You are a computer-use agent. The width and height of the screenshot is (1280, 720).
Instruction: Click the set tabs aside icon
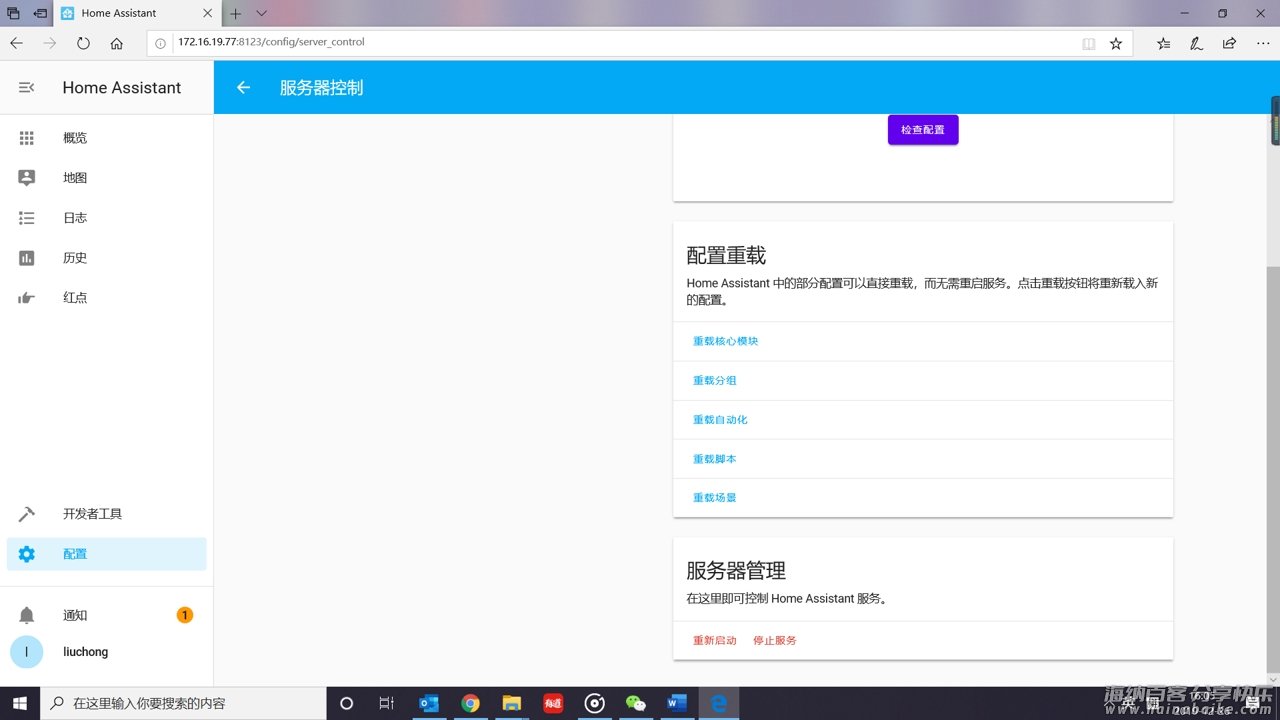[40, 14]
